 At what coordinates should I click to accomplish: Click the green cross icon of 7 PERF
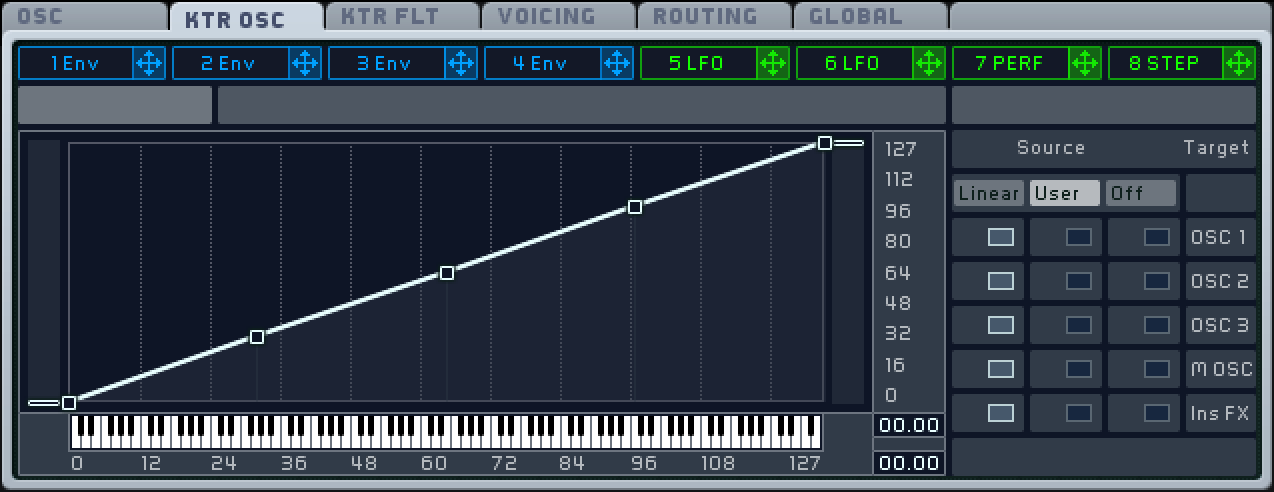pyautogui.click(x=1085, y=64)
